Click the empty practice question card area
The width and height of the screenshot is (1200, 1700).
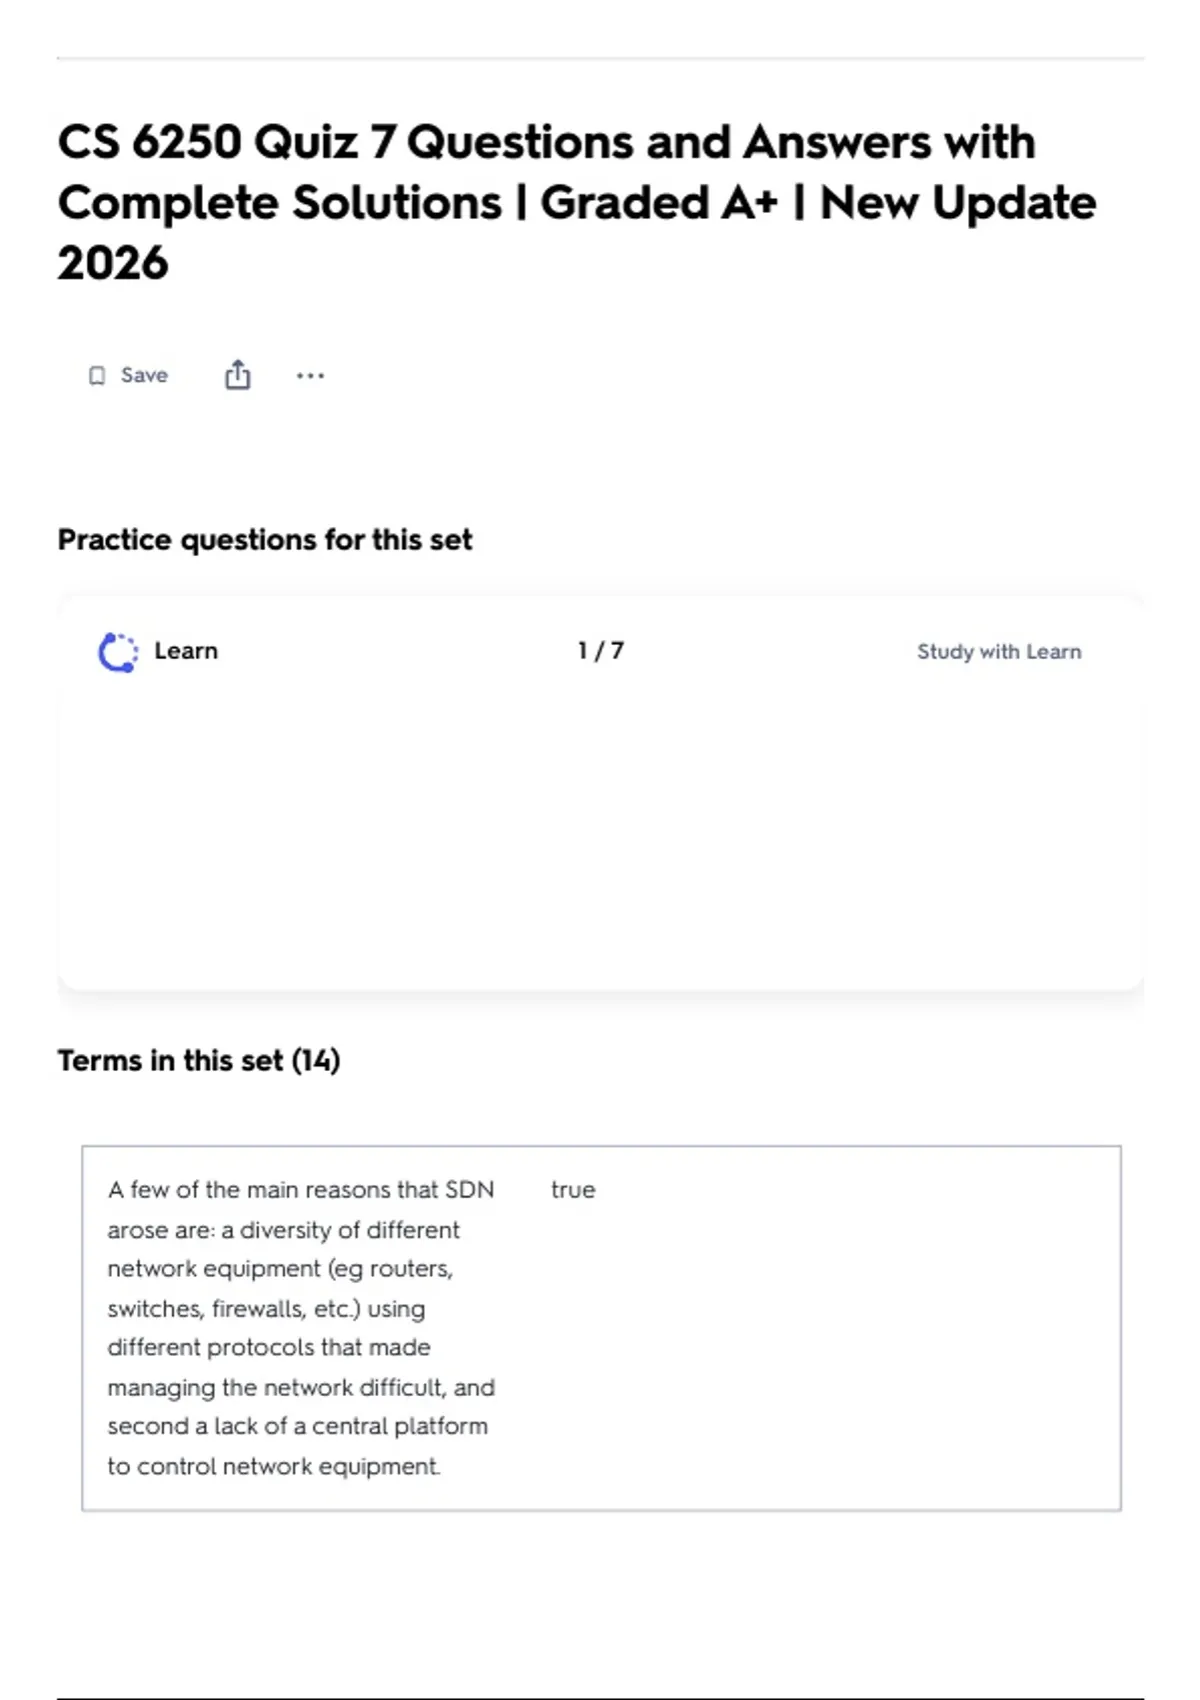600,830
